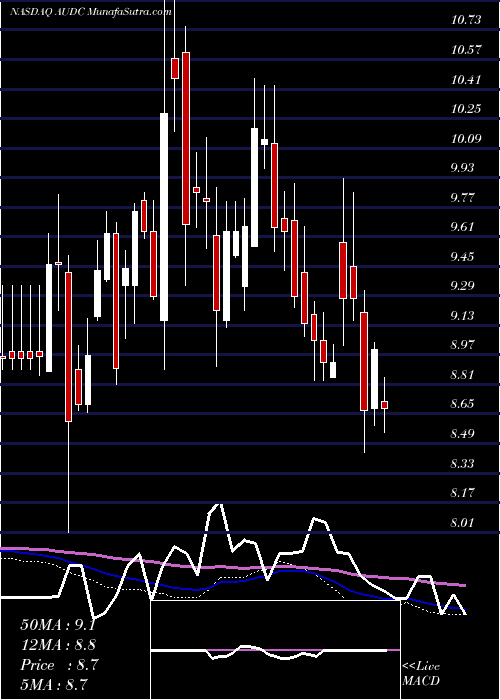
Task: Click the 10.73 price axis label
Action: pyautogui.click(x=466, y=20)
